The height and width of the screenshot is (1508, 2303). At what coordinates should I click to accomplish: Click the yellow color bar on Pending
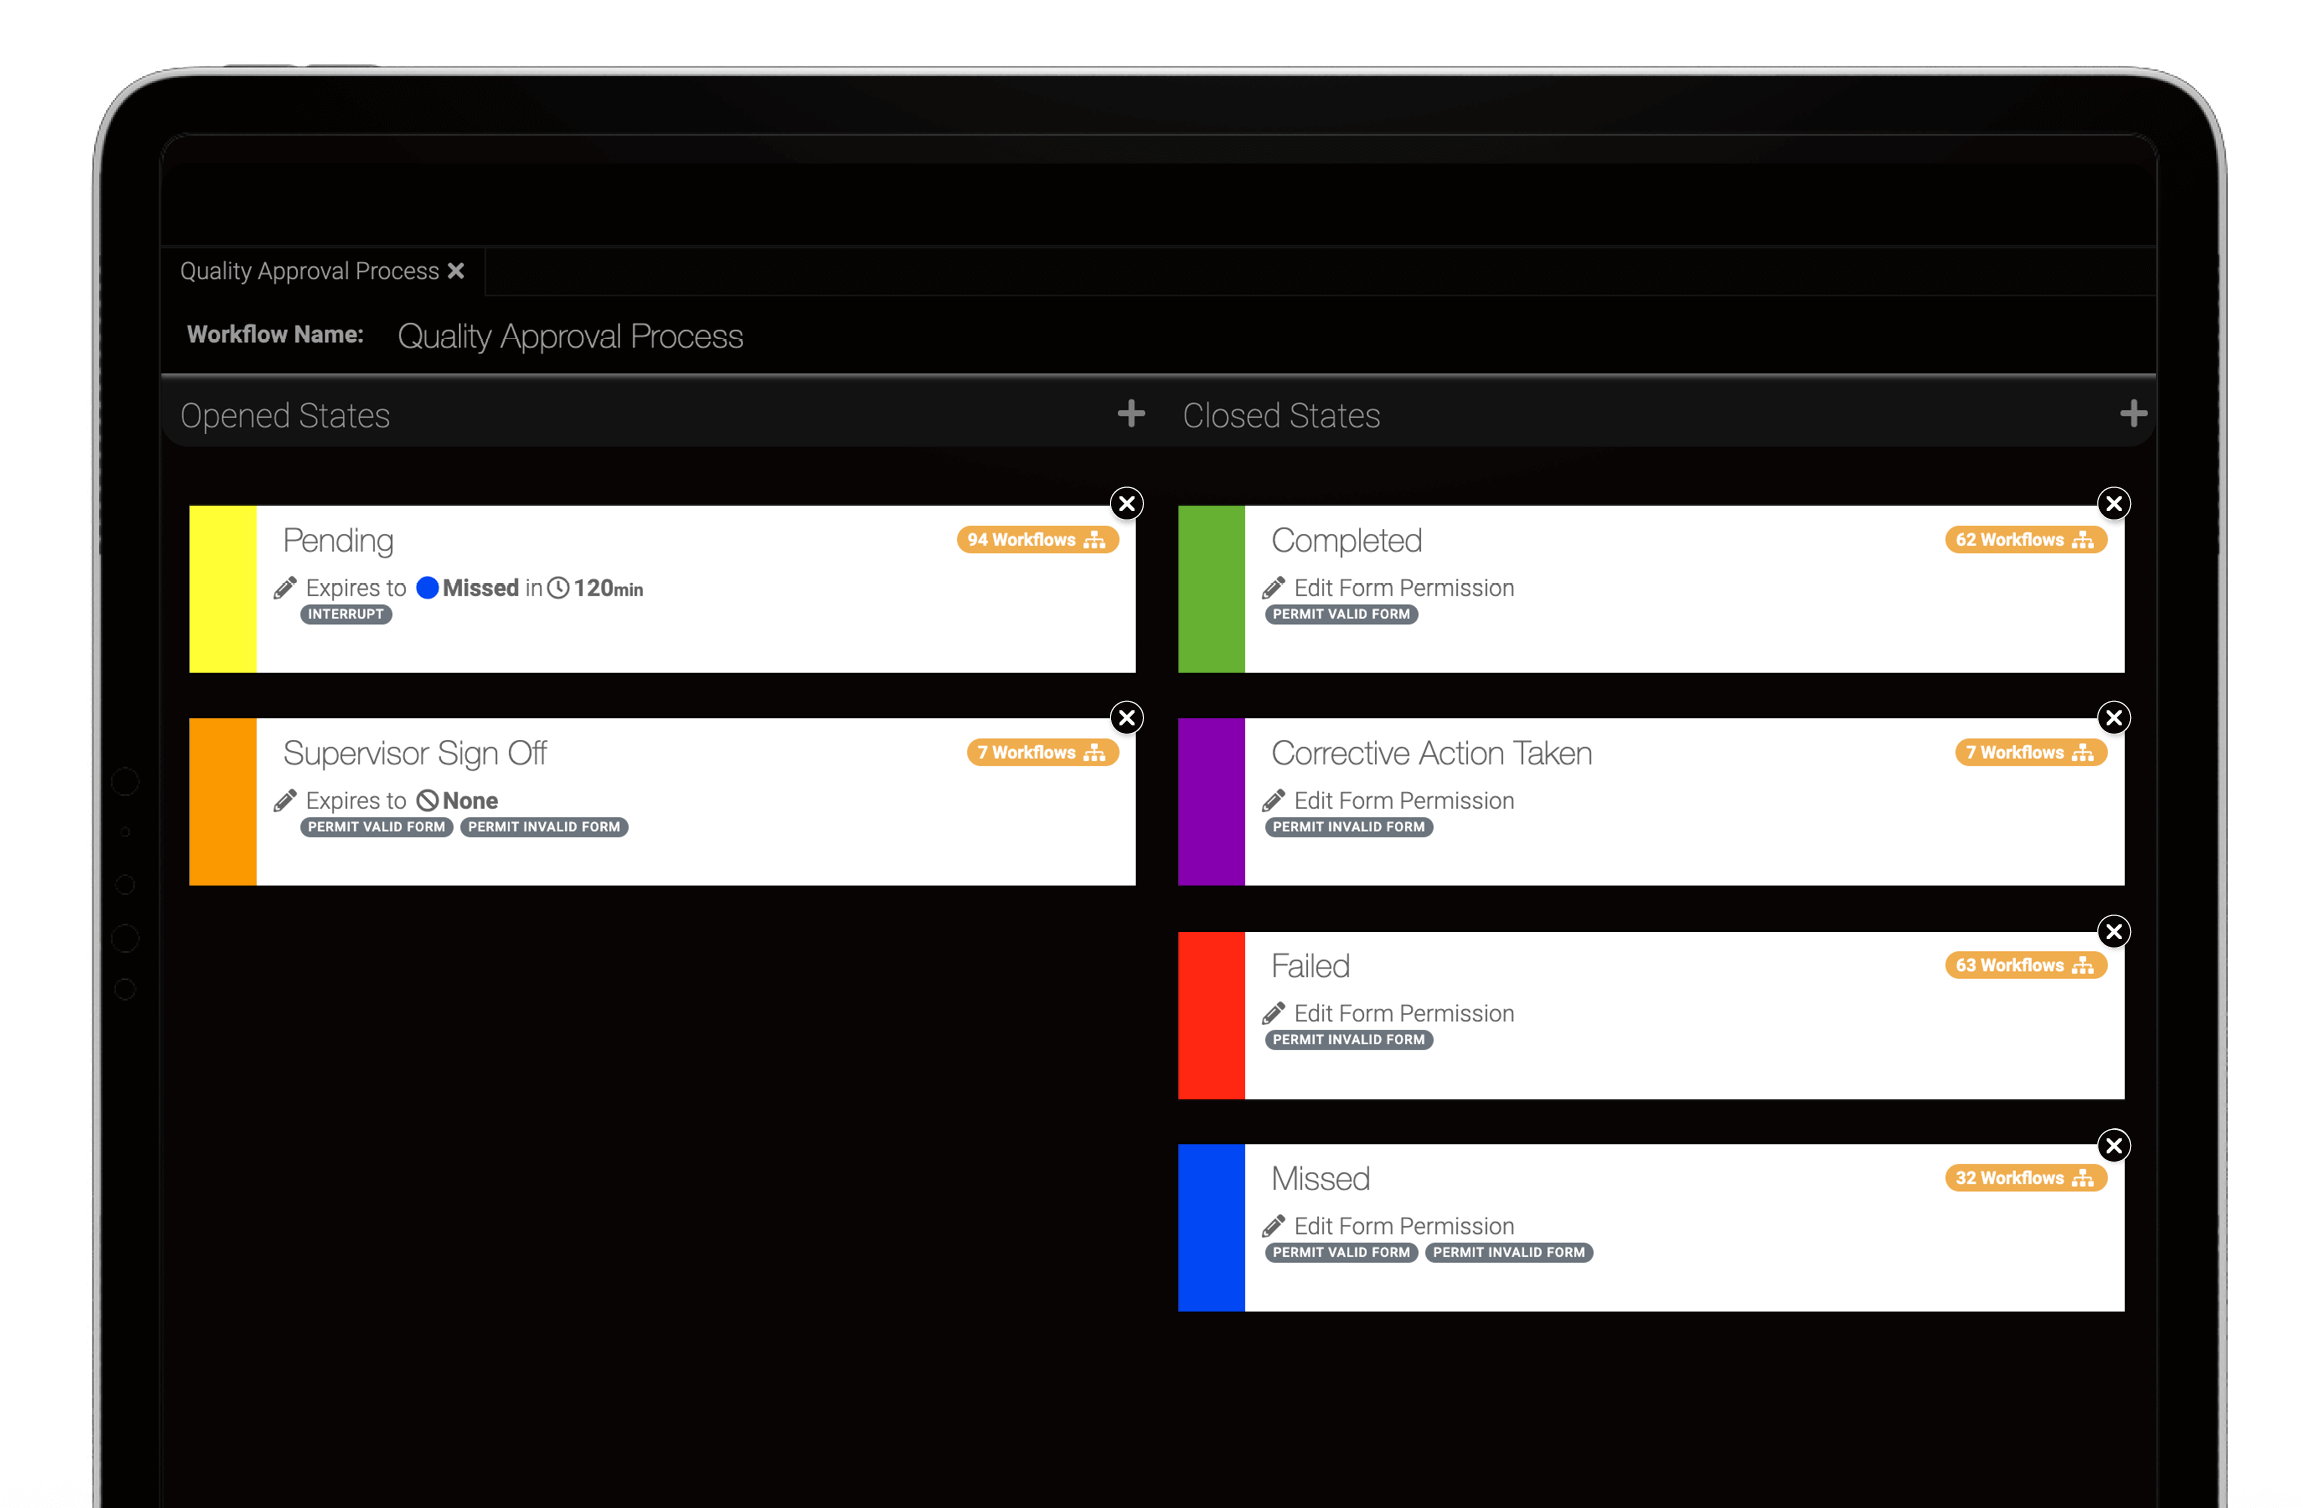coord(224,588)
